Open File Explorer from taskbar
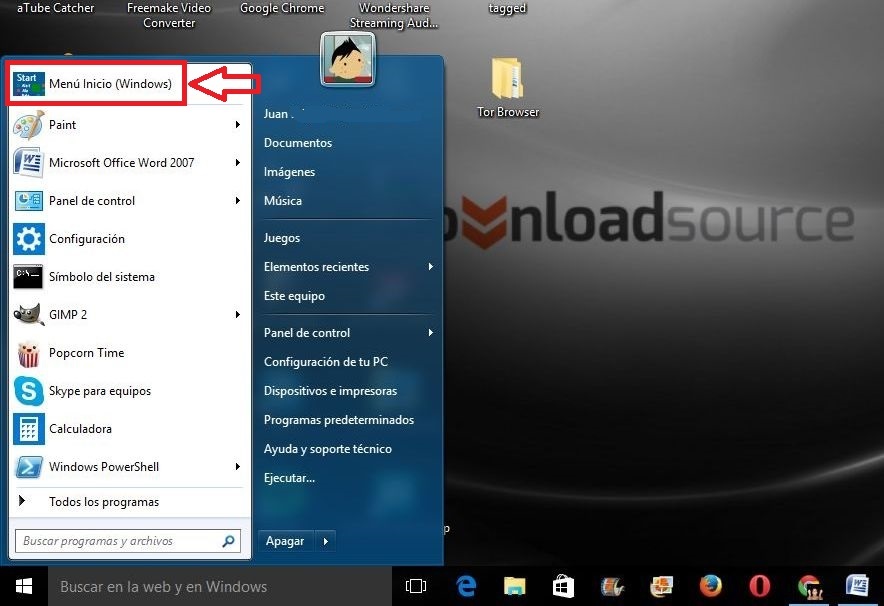Viewport: 884px width, 606px height. tap(514, 586)
